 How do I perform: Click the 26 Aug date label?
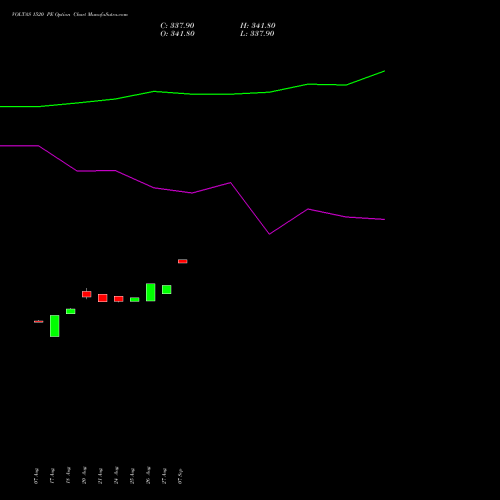(x=148, y=476)
